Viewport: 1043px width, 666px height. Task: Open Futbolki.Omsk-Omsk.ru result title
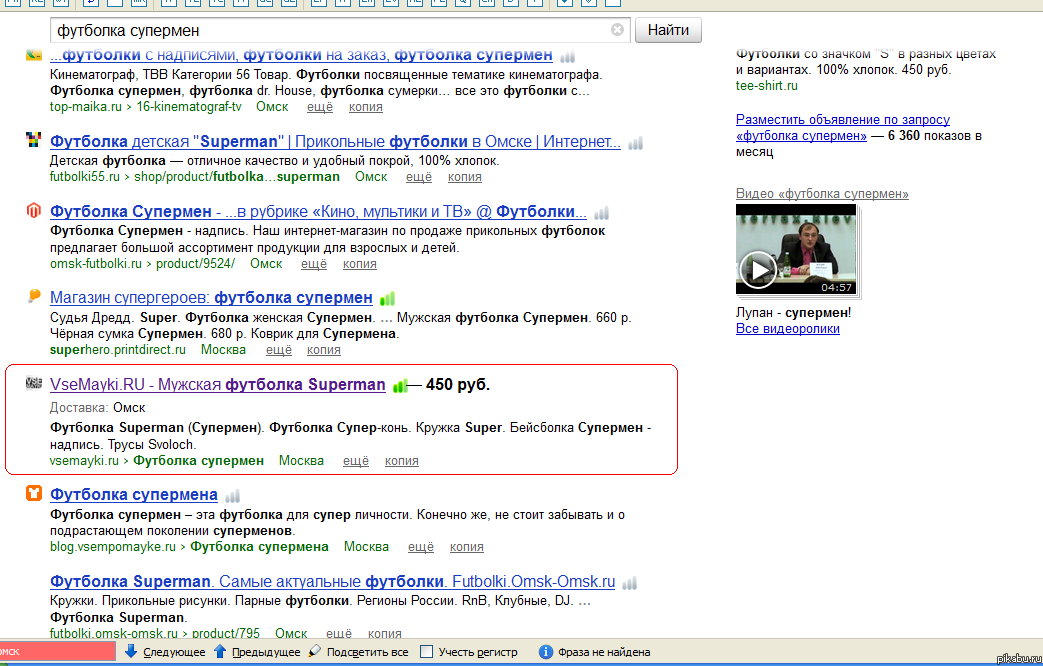pyautogui.click(x=333, y=582)
